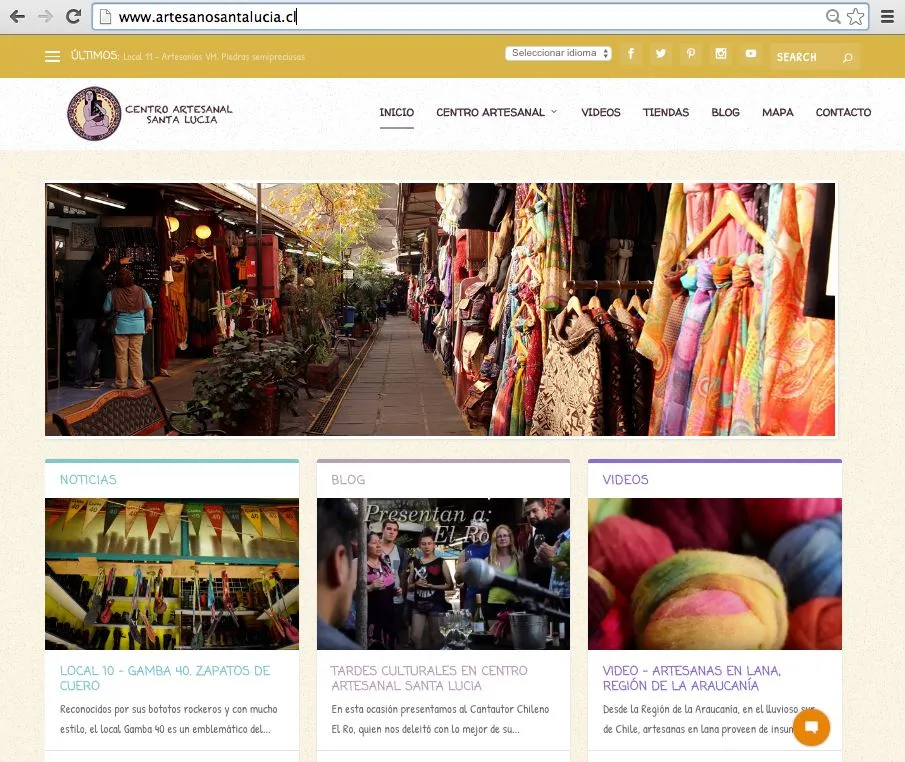Open the MAPA navigation item

pos(777,112)
